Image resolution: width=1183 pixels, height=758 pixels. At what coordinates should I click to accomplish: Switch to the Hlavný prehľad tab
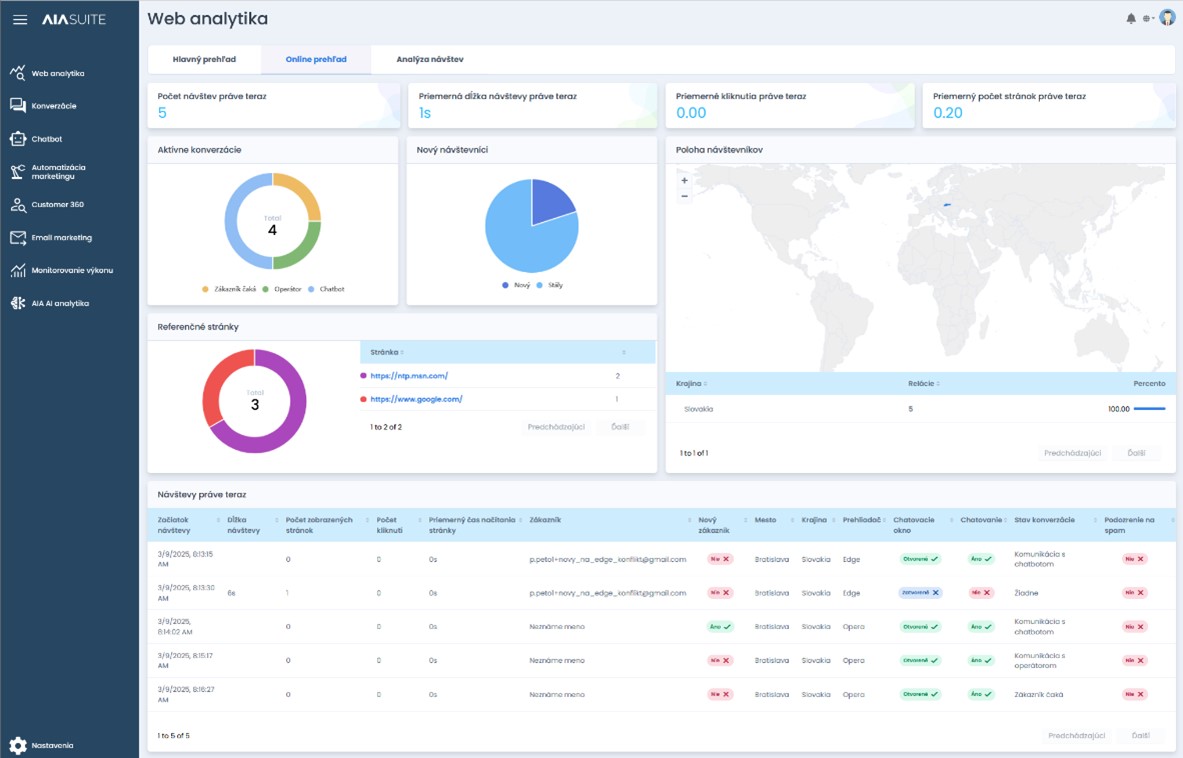coord(204,60)
